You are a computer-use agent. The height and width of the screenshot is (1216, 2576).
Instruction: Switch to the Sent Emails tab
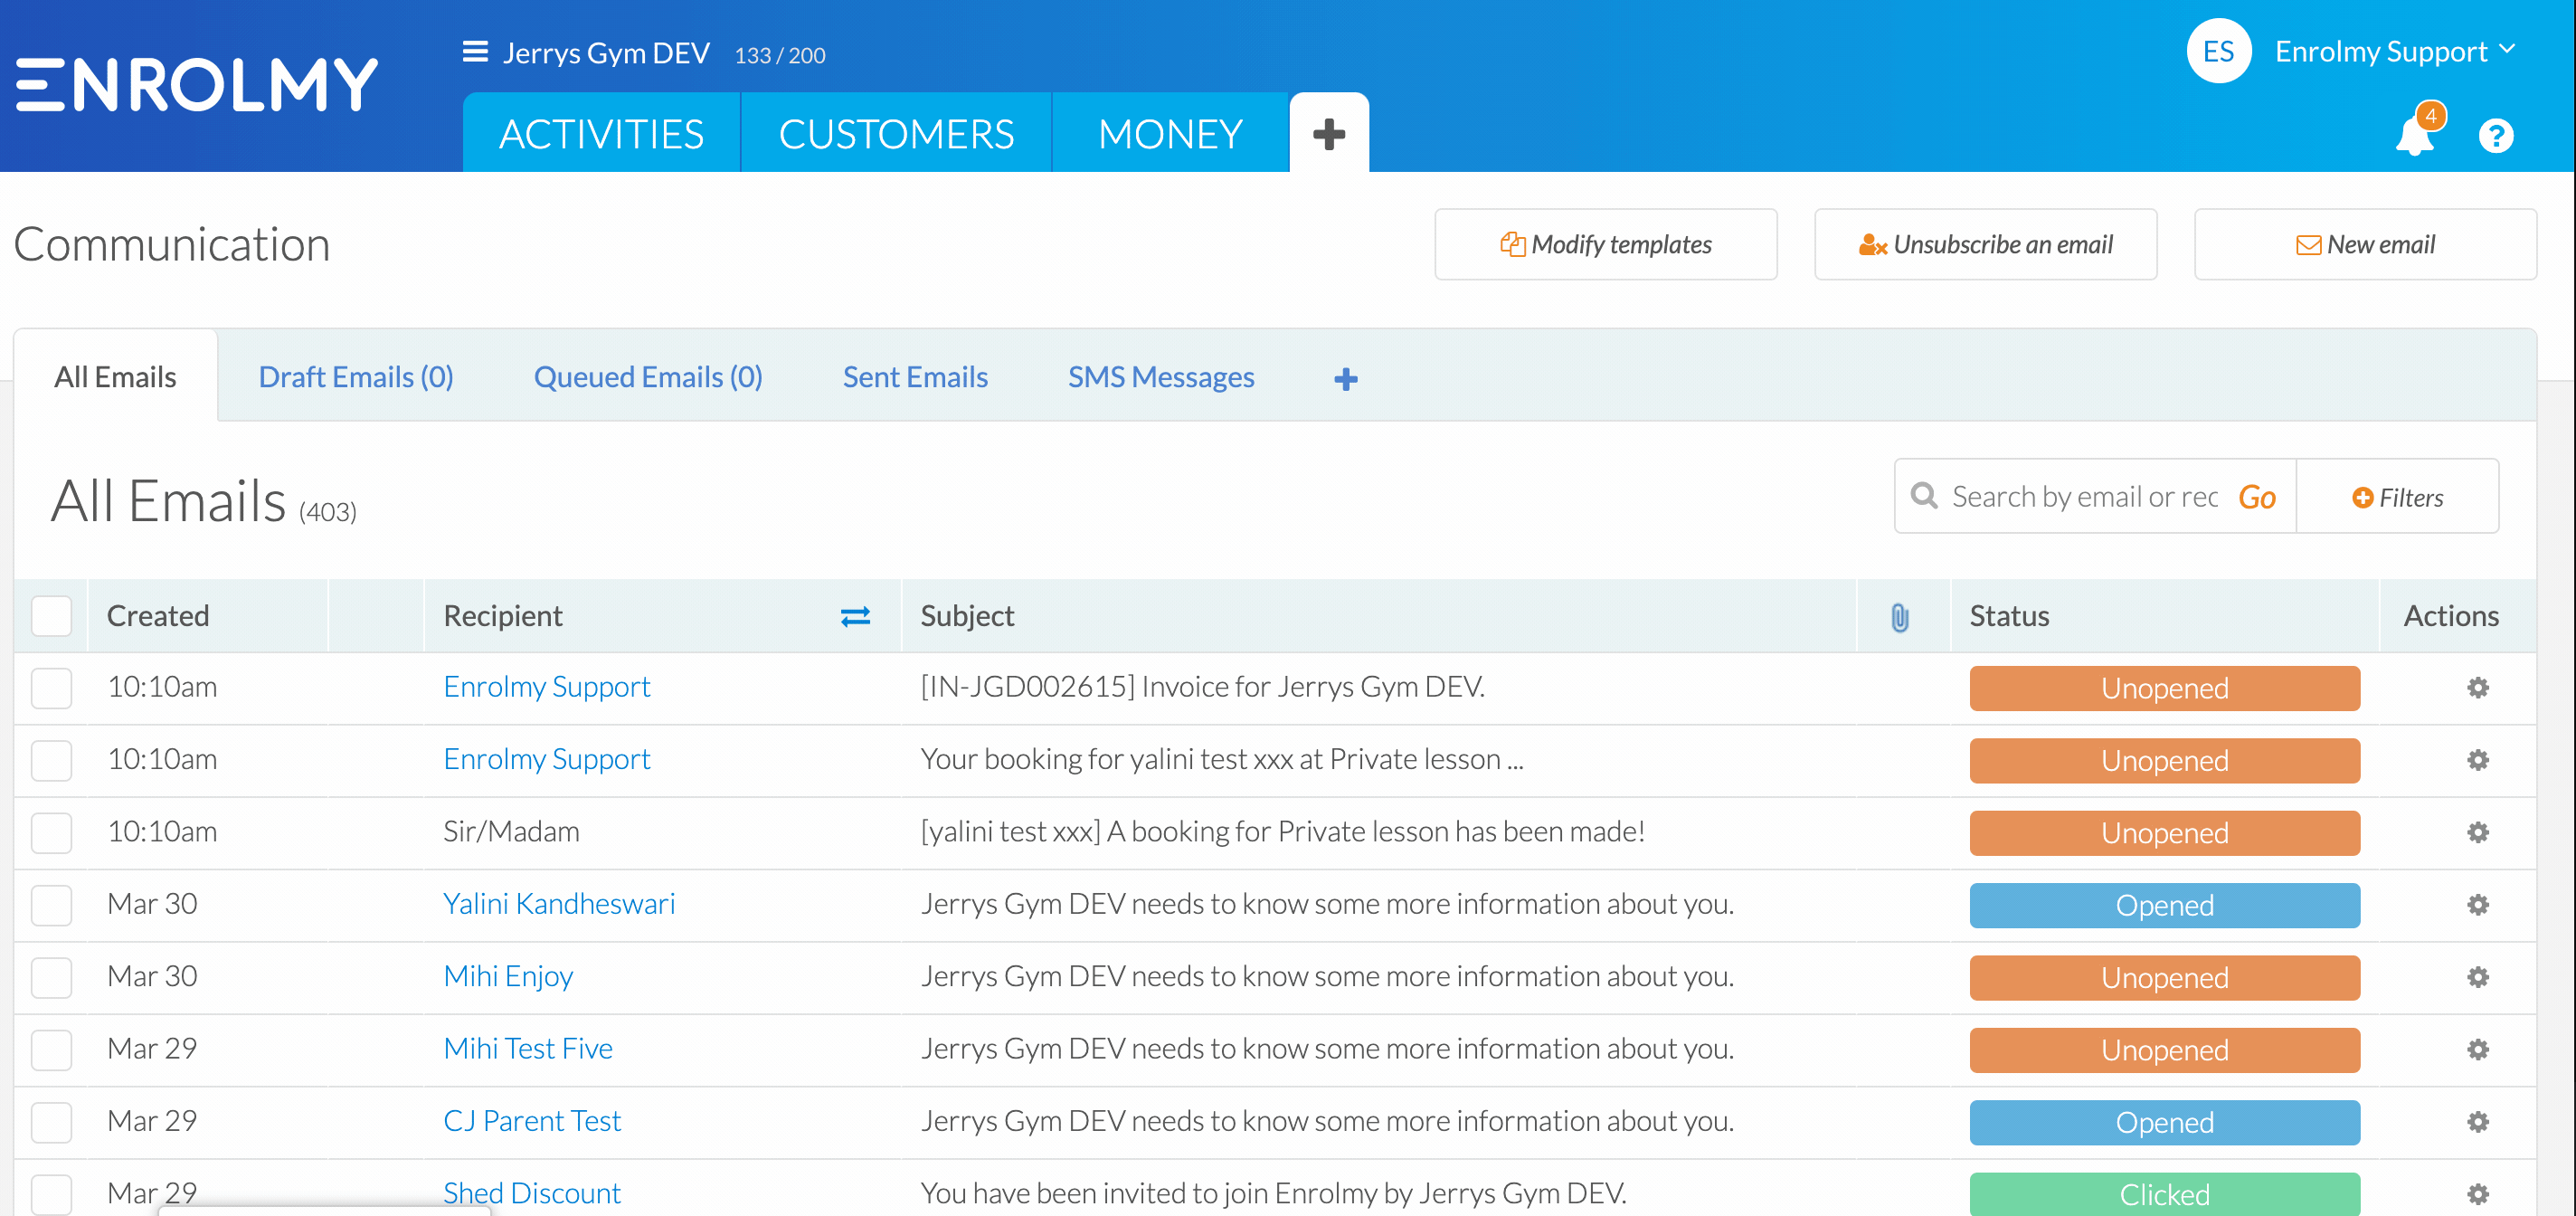click(915, 377)
